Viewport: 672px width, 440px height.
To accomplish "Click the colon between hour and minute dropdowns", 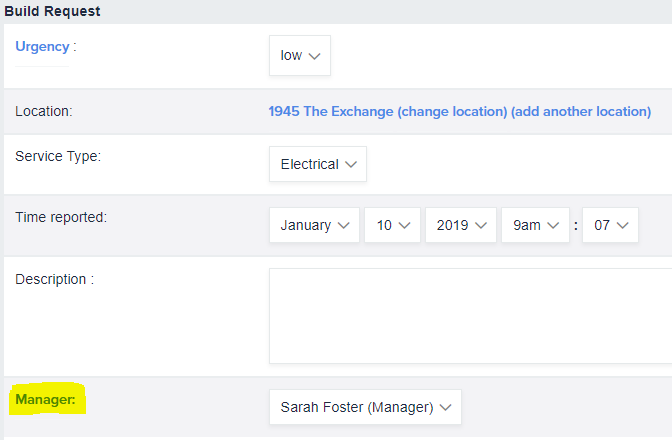I will click(576, 226).
